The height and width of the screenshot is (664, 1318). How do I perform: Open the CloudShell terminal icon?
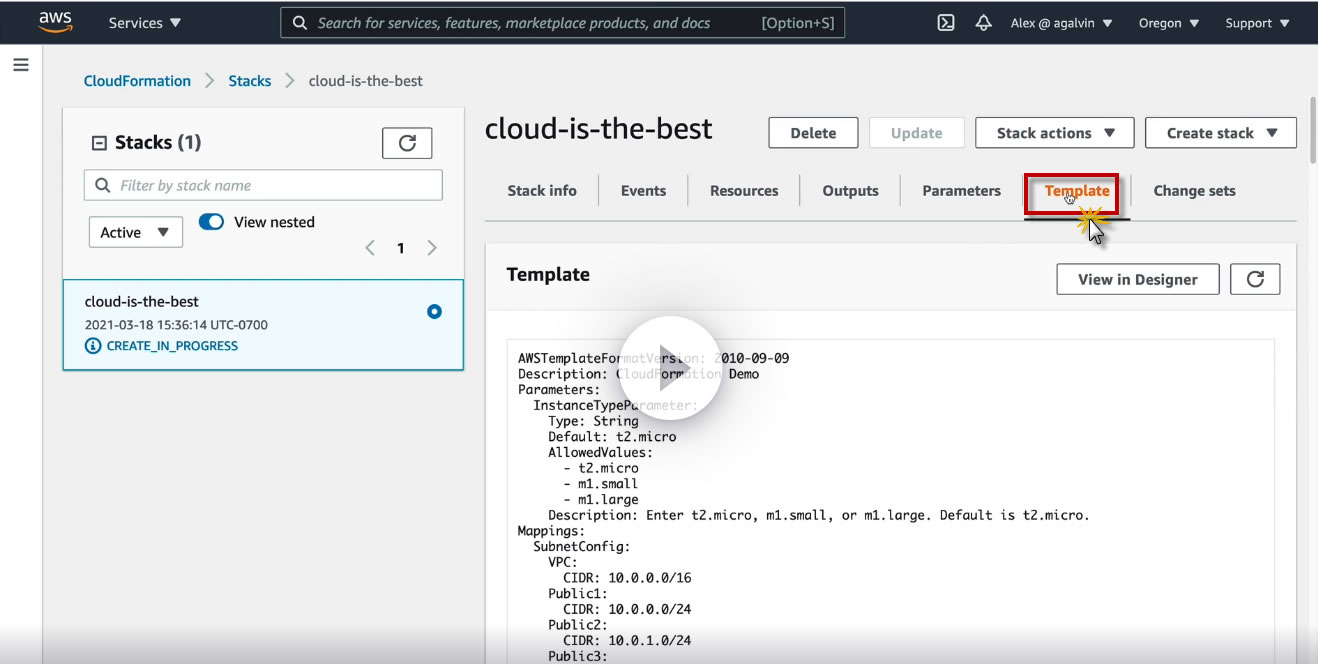click(x=945, y=23)
